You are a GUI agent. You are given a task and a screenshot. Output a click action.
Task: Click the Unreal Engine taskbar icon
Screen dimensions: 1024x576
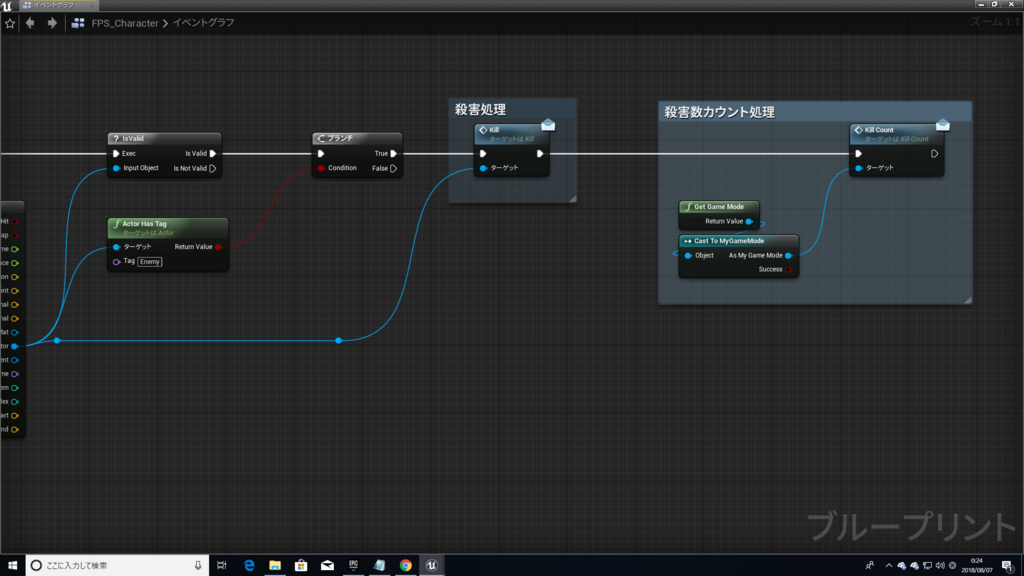[432, 566]
